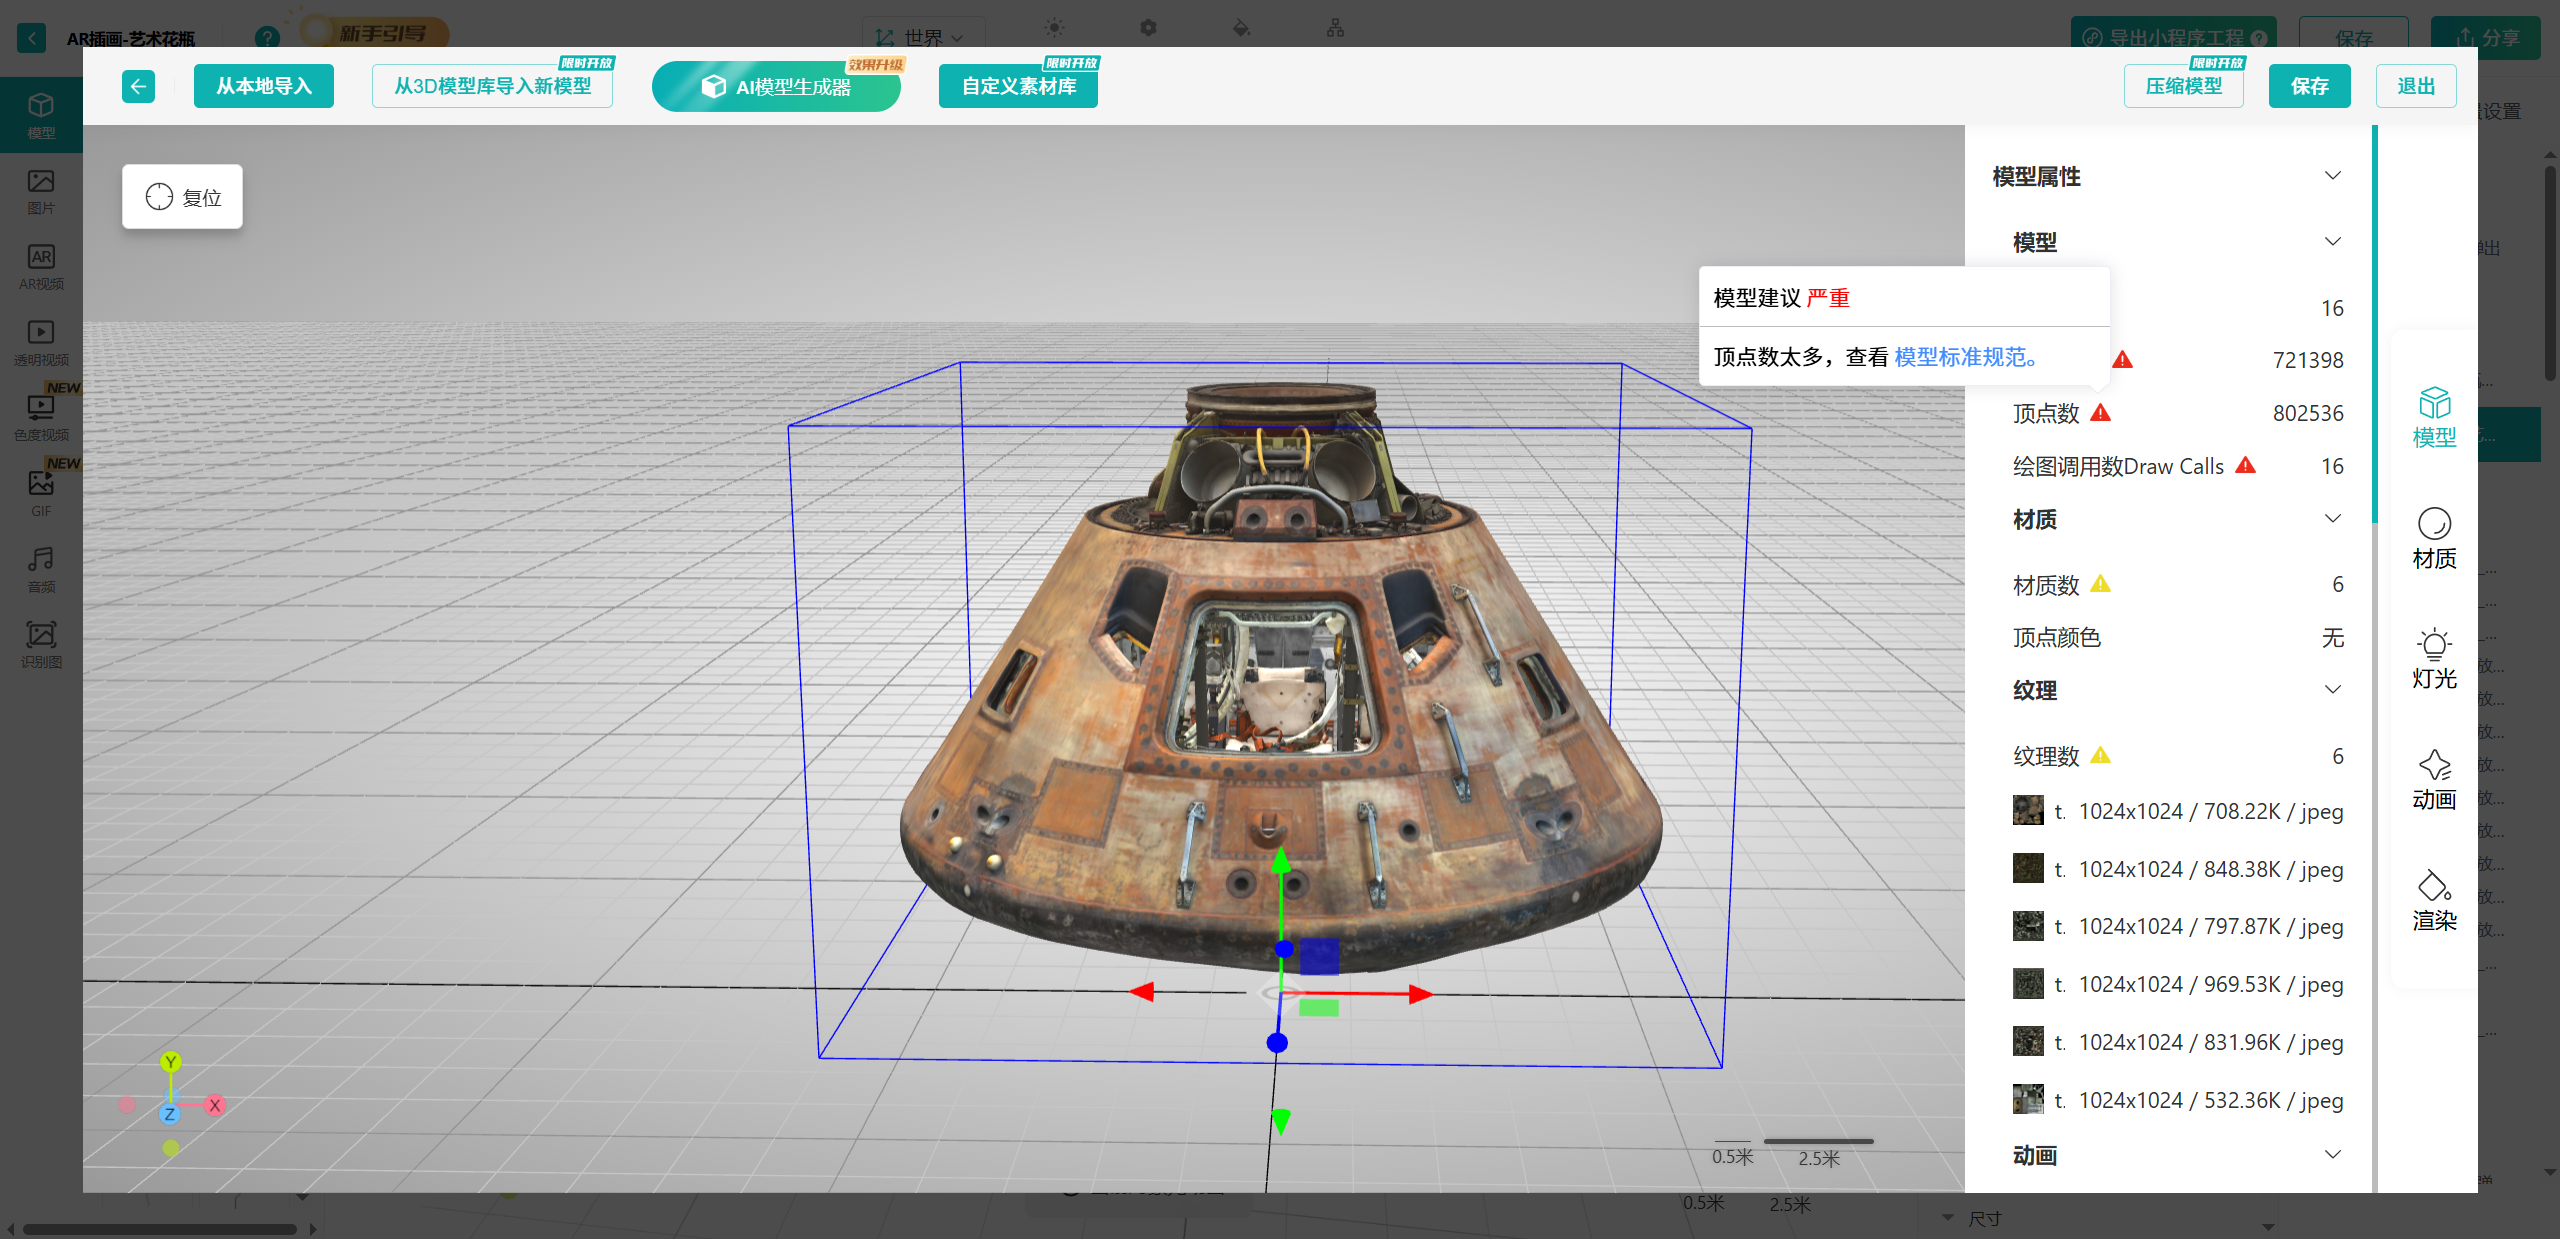Expand the 动画 section chevron
Image resolution: width=2560 pixels, height=1239 pixels.
tap(2332, 1155)
